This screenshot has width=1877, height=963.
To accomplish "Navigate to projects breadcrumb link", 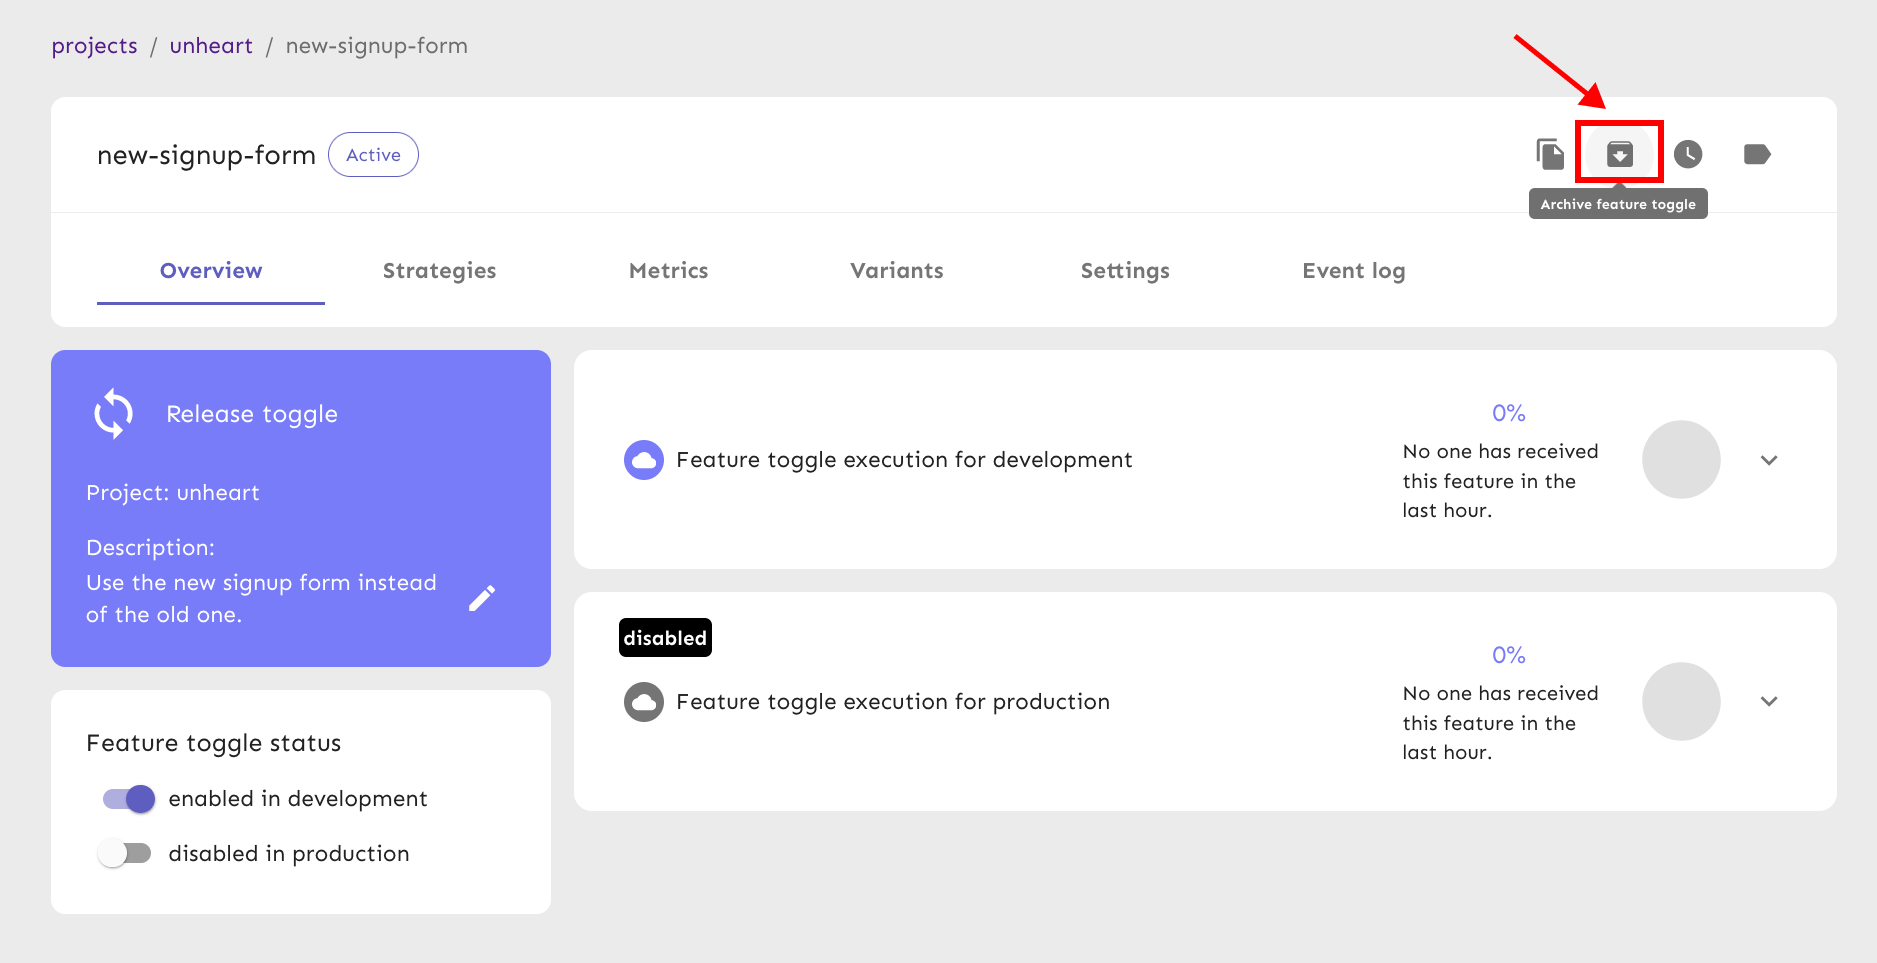I will tap(94, 46).
